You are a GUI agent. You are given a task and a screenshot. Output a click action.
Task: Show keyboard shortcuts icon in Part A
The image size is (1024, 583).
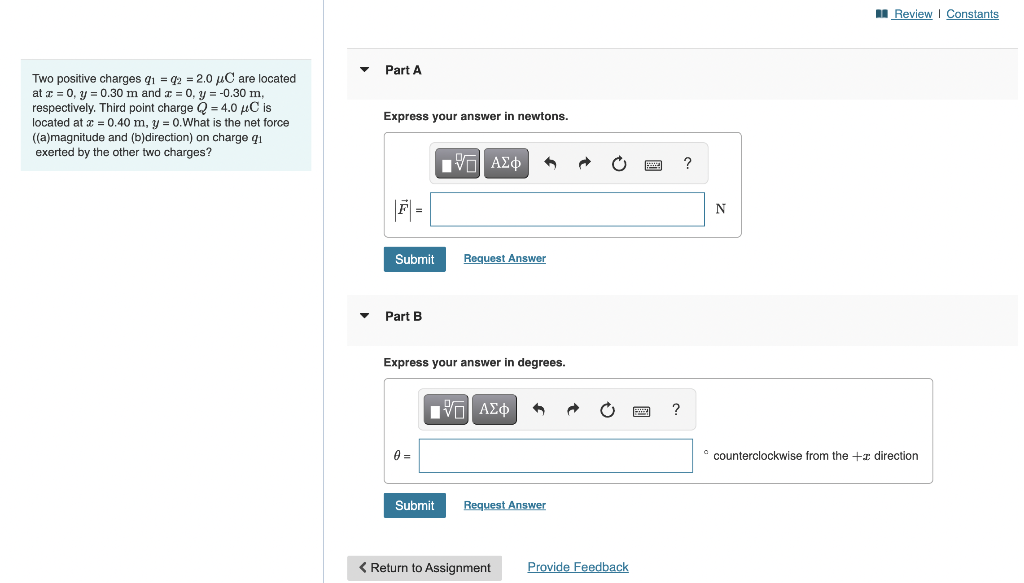653,165
